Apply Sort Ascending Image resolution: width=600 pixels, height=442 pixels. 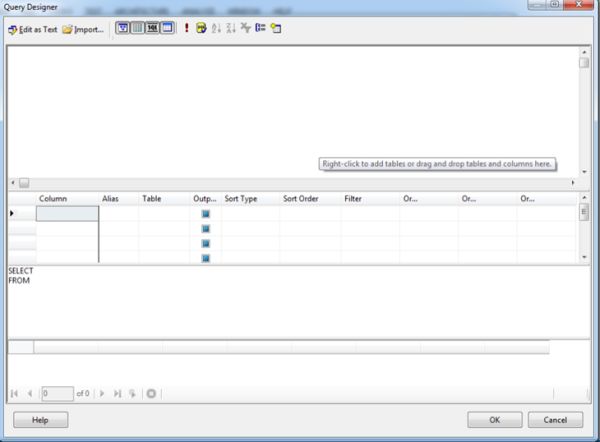pos(216,28)
